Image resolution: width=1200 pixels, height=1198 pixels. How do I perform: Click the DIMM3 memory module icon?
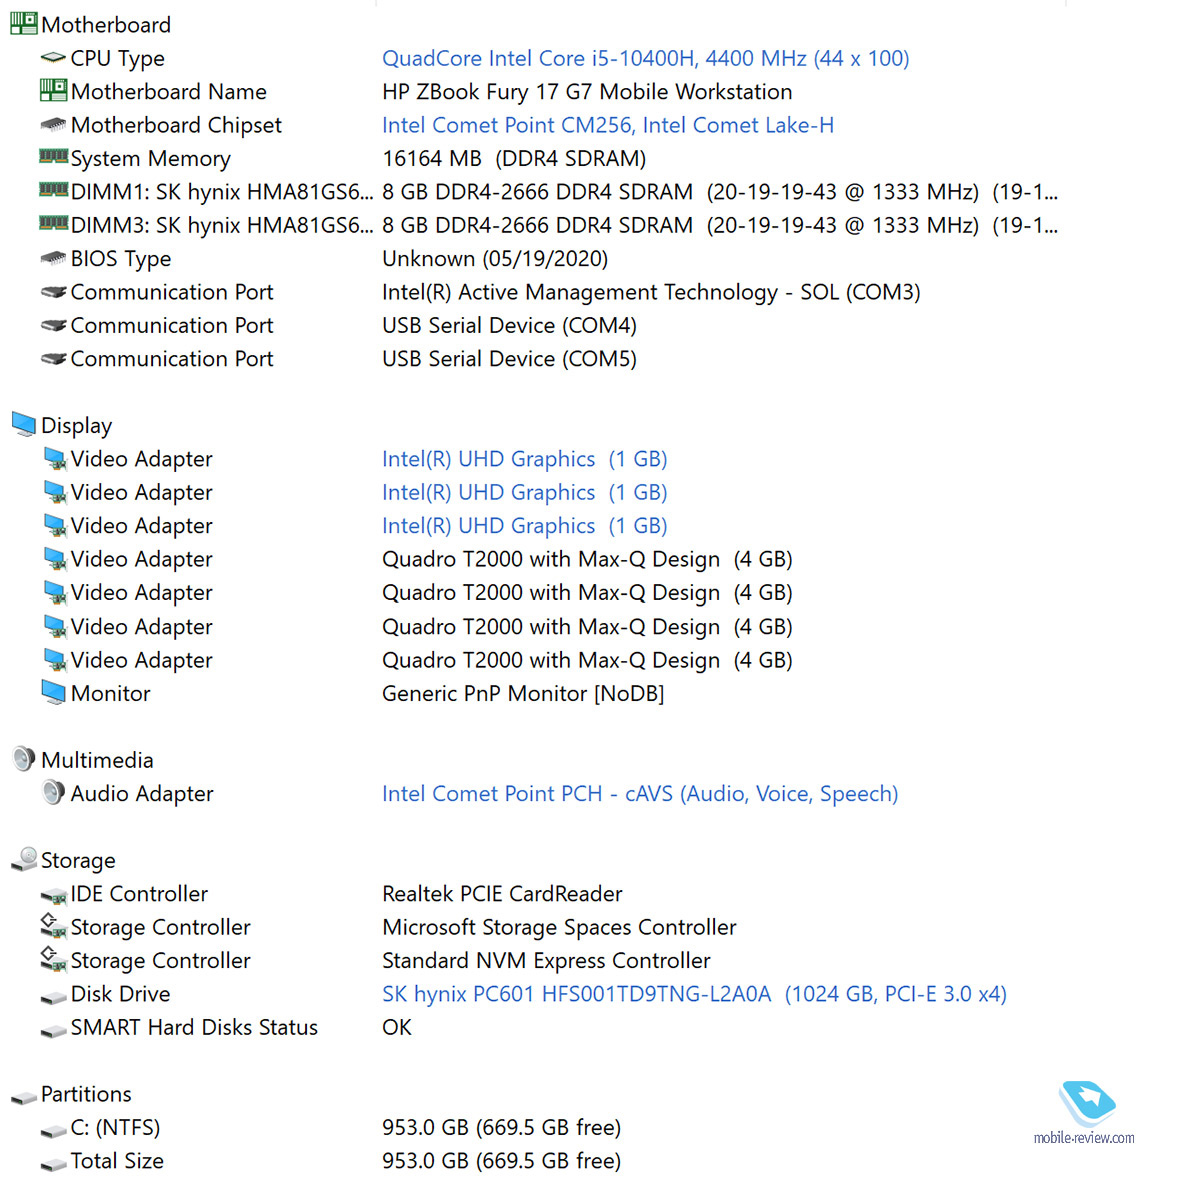tap(53, 223)
